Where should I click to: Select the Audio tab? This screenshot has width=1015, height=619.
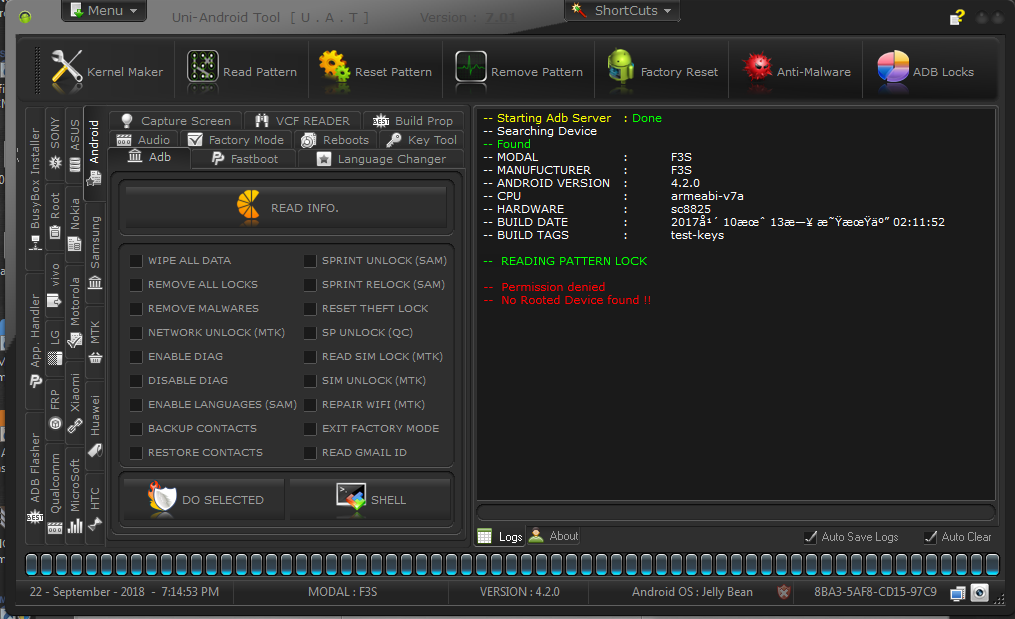pyautogui.click(x=143, y=140)
